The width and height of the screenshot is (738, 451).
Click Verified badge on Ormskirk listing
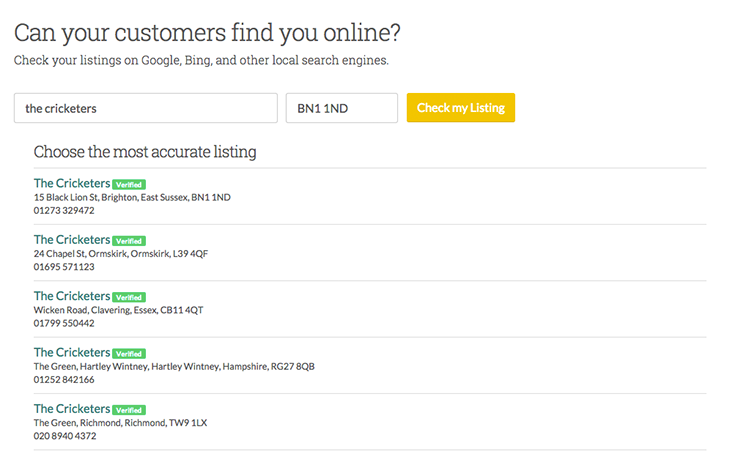pyautogui.click(x=129, y=241)
